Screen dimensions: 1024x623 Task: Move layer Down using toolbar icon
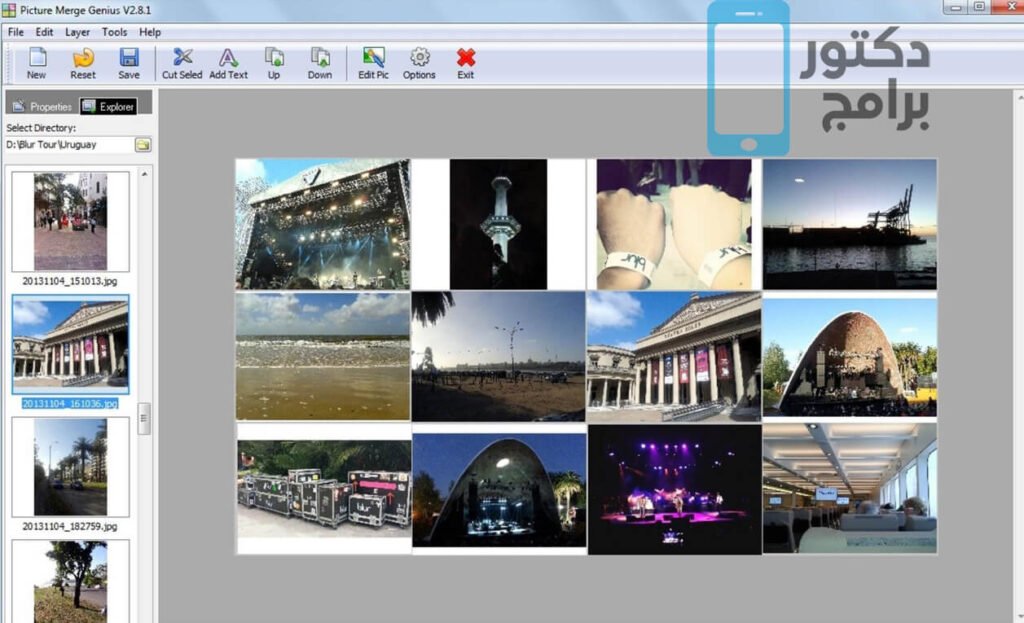coord(320,60)
